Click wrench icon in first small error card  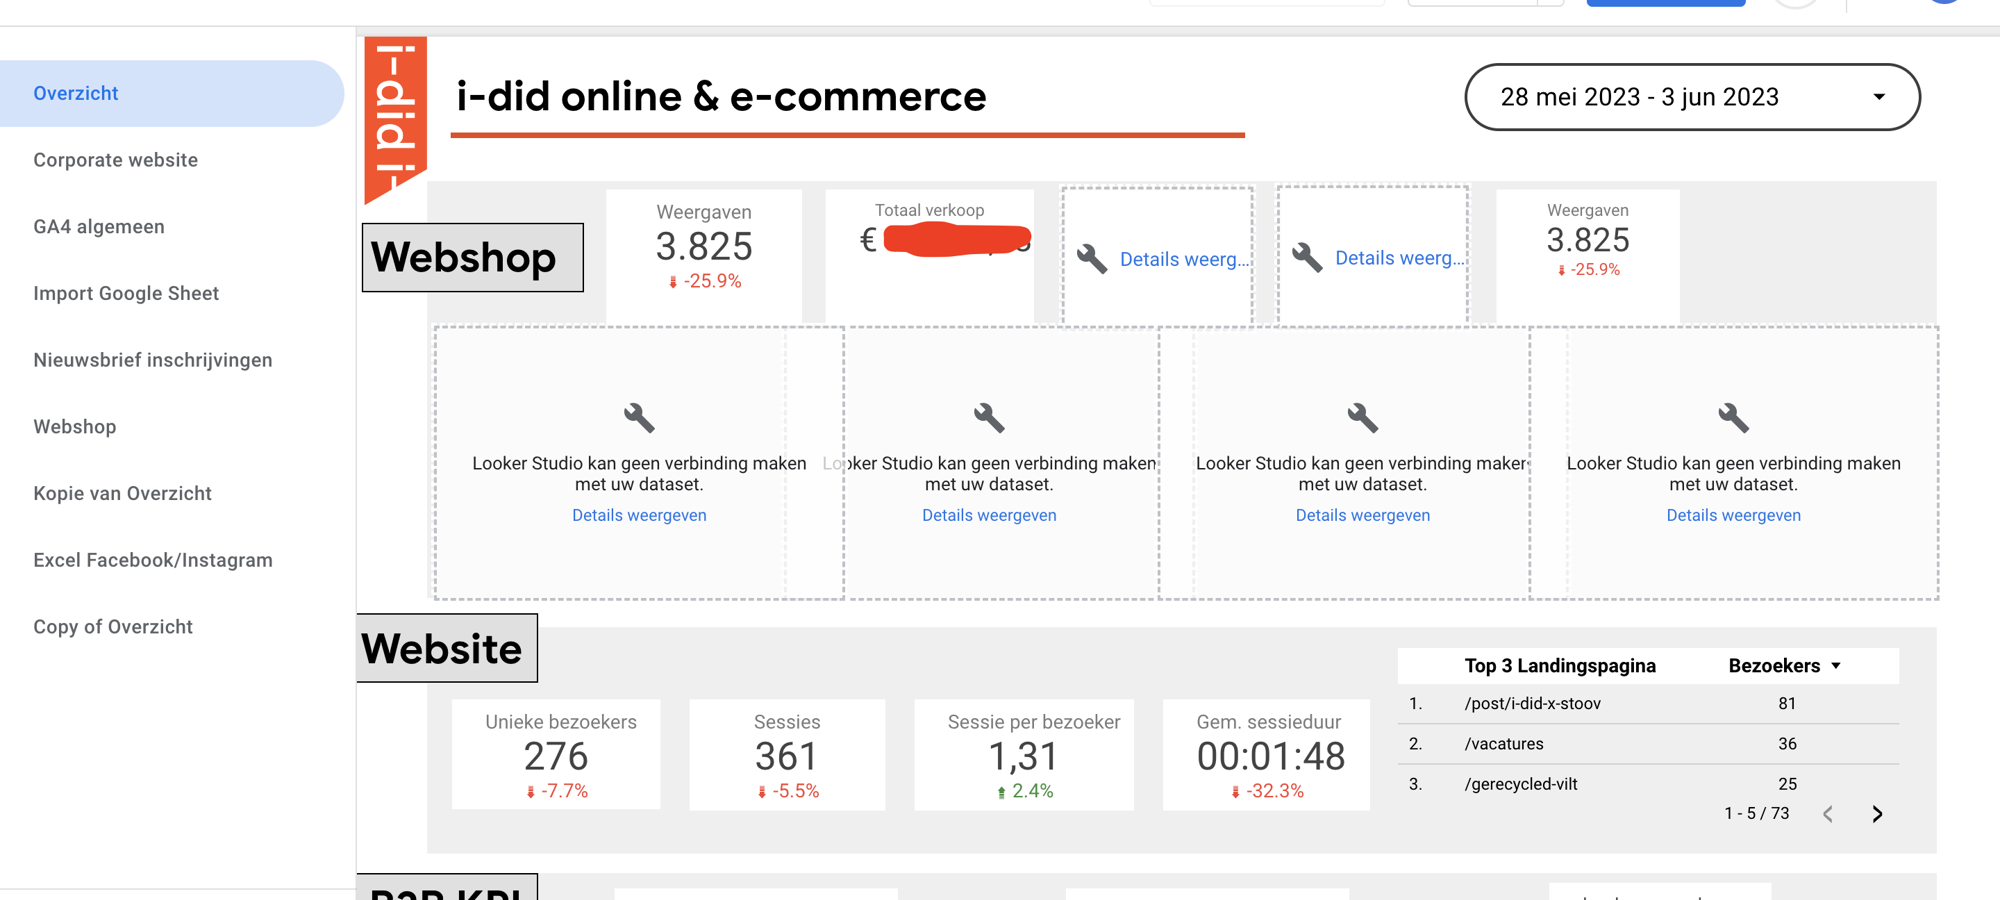click(x=1091, y=259)
